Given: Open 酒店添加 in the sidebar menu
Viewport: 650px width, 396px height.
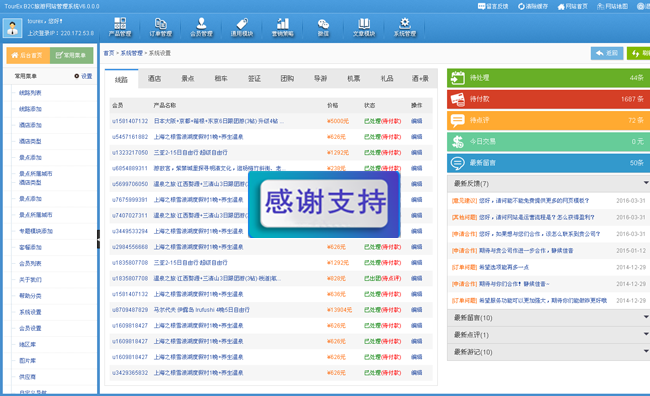Looking at the screenshot, I should [30, 125].
